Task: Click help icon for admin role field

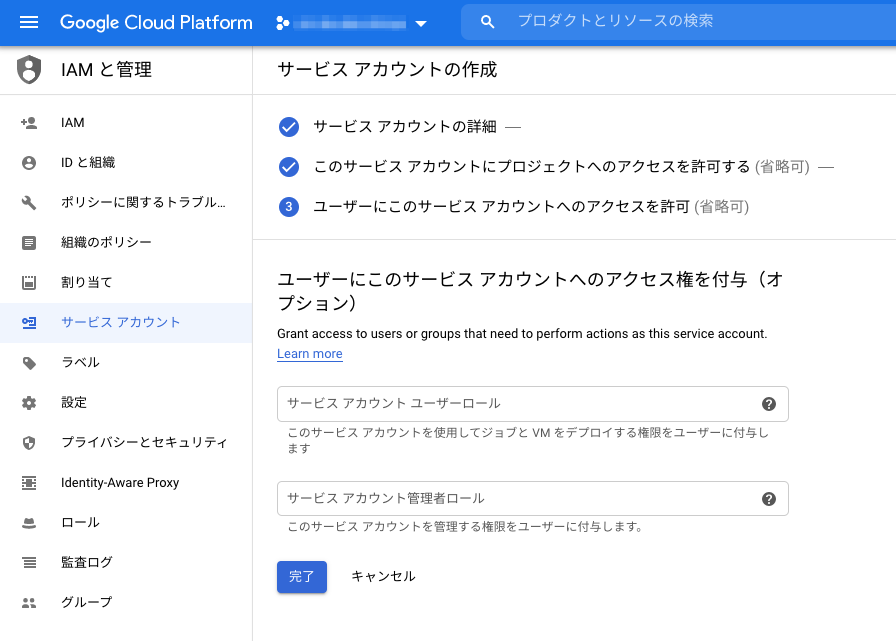Action: (769, 499)
